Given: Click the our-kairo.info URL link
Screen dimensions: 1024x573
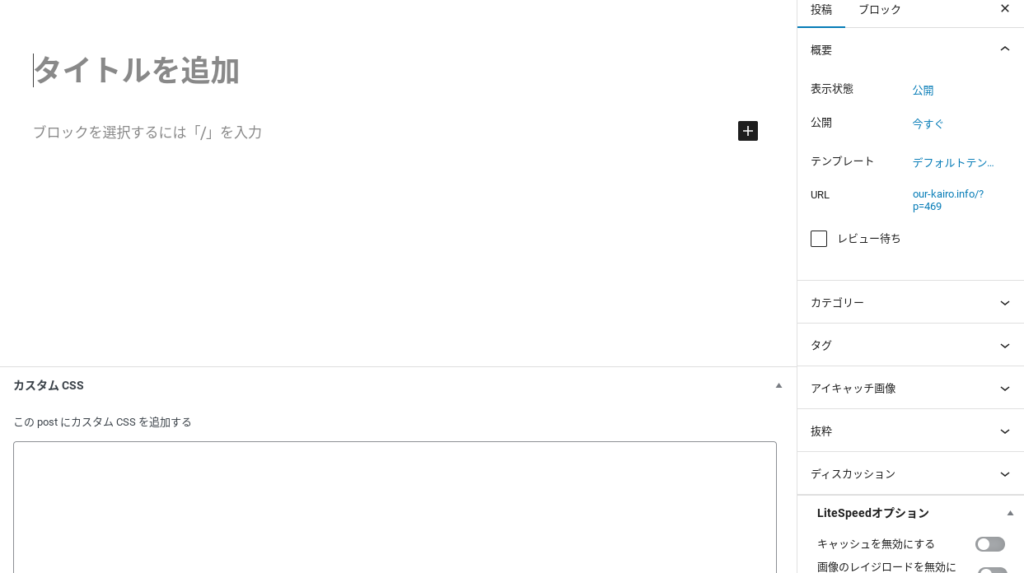Looking at the screenshot, I should pos(948,200).
